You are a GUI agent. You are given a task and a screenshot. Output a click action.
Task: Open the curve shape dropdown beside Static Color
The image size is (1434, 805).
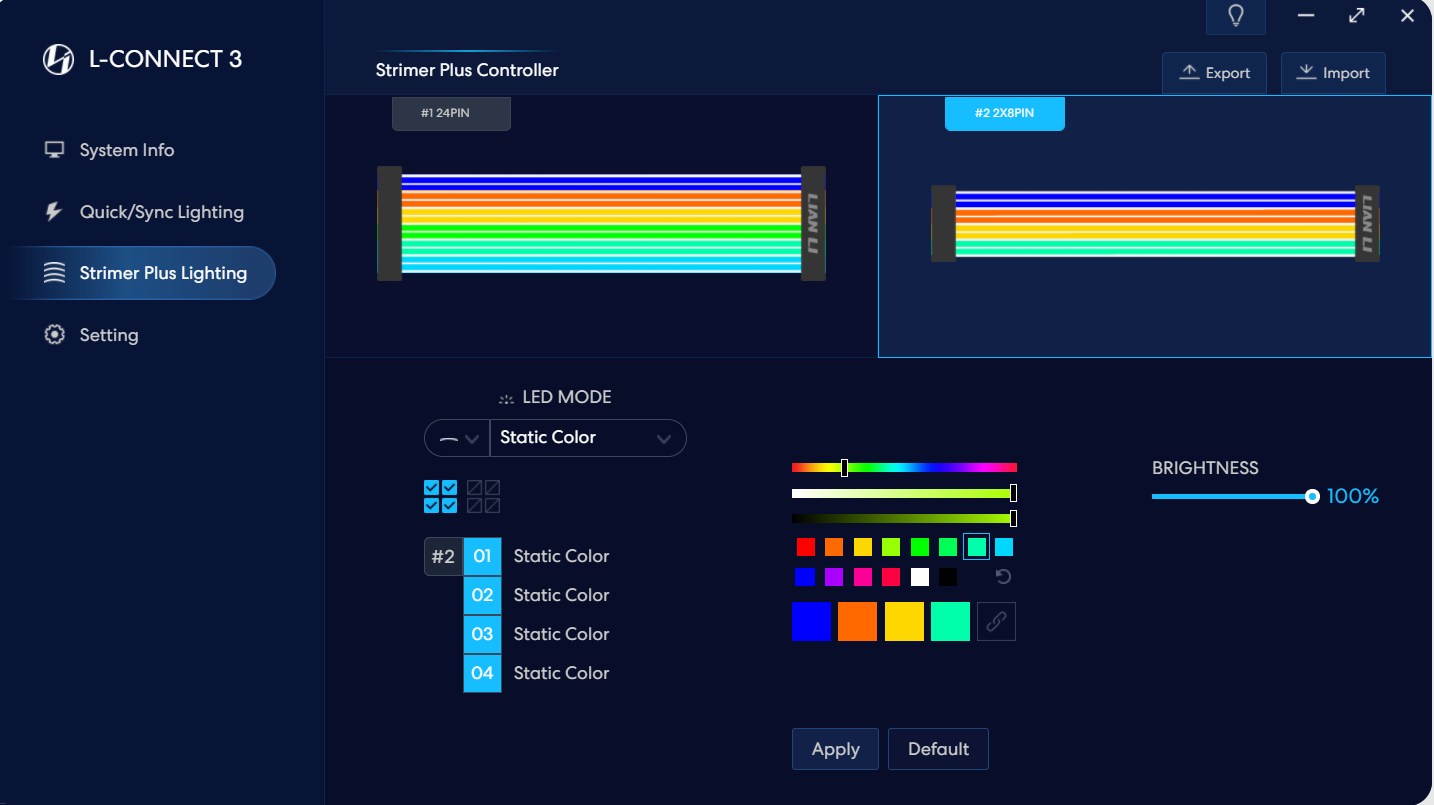tap(458, 438)
